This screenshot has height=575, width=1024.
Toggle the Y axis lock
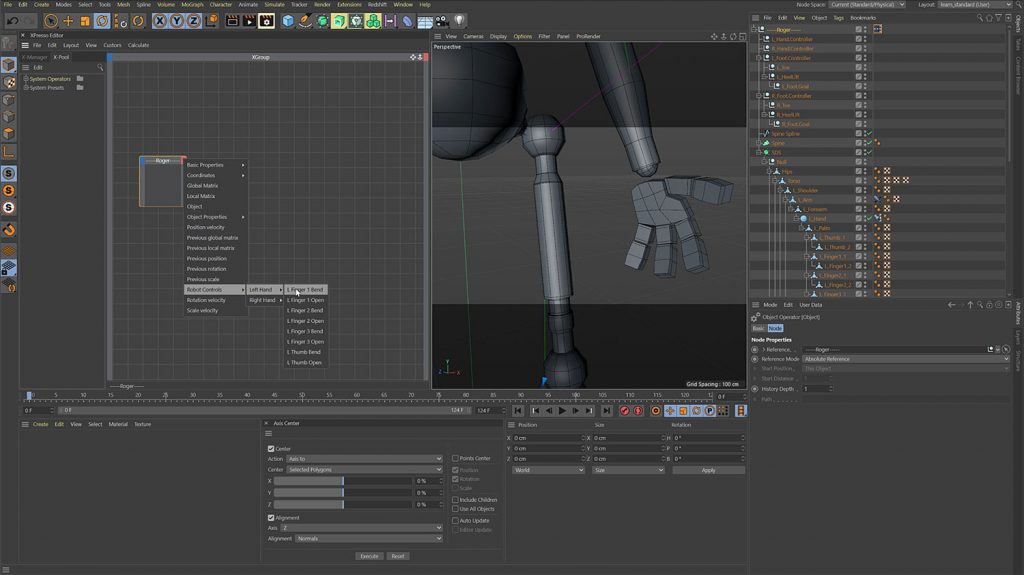click(176, 21)
